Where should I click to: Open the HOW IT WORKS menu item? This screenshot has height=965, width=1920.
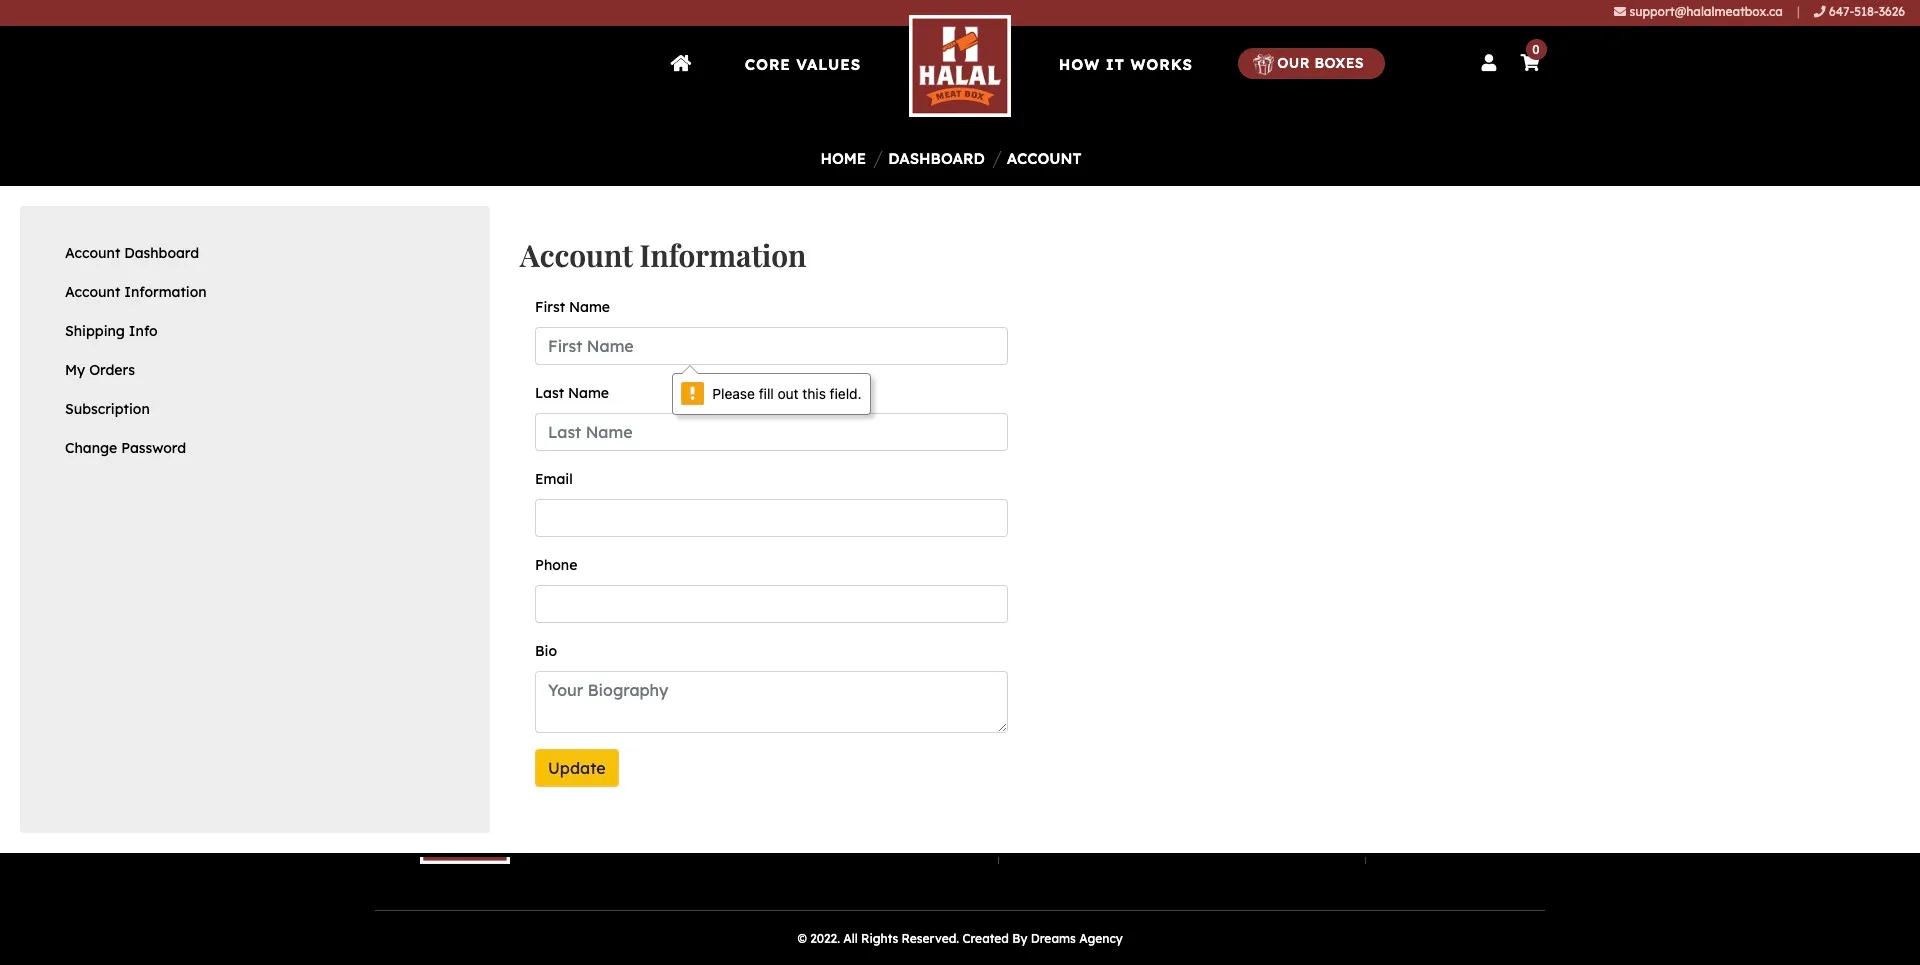(x=1125, y=64)
